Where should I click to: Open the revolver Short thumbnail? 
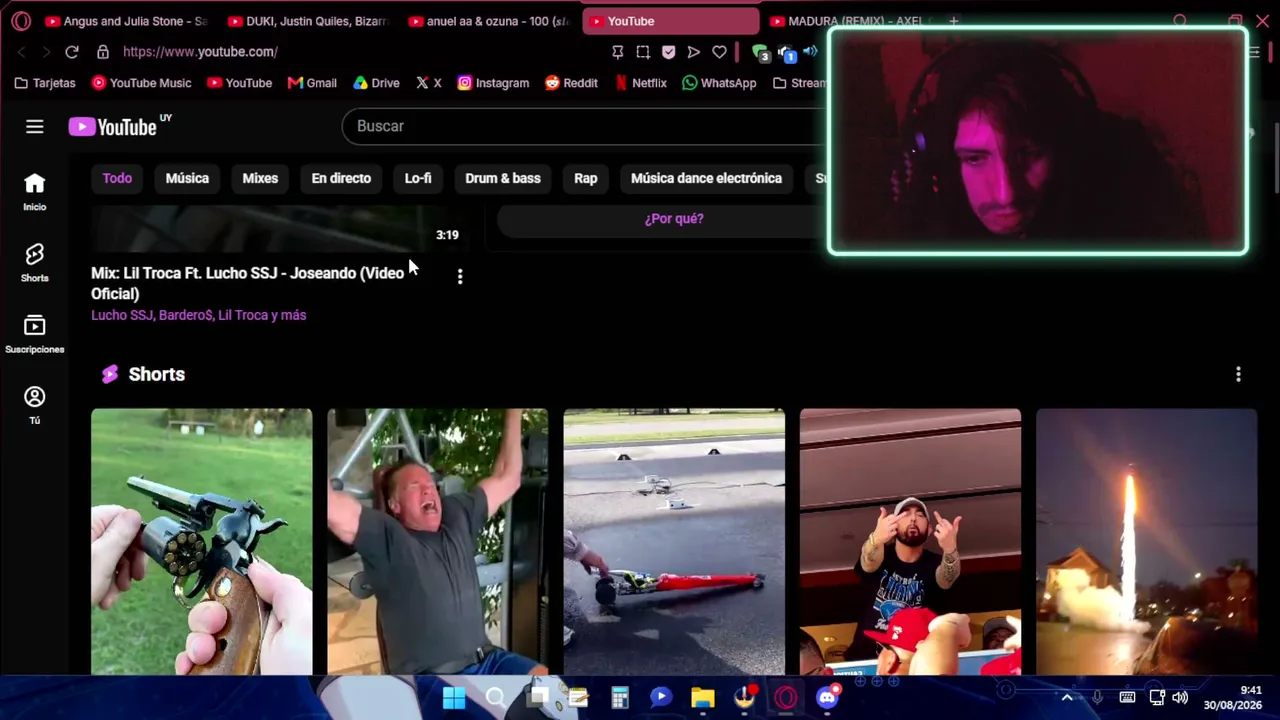point(202,541)
